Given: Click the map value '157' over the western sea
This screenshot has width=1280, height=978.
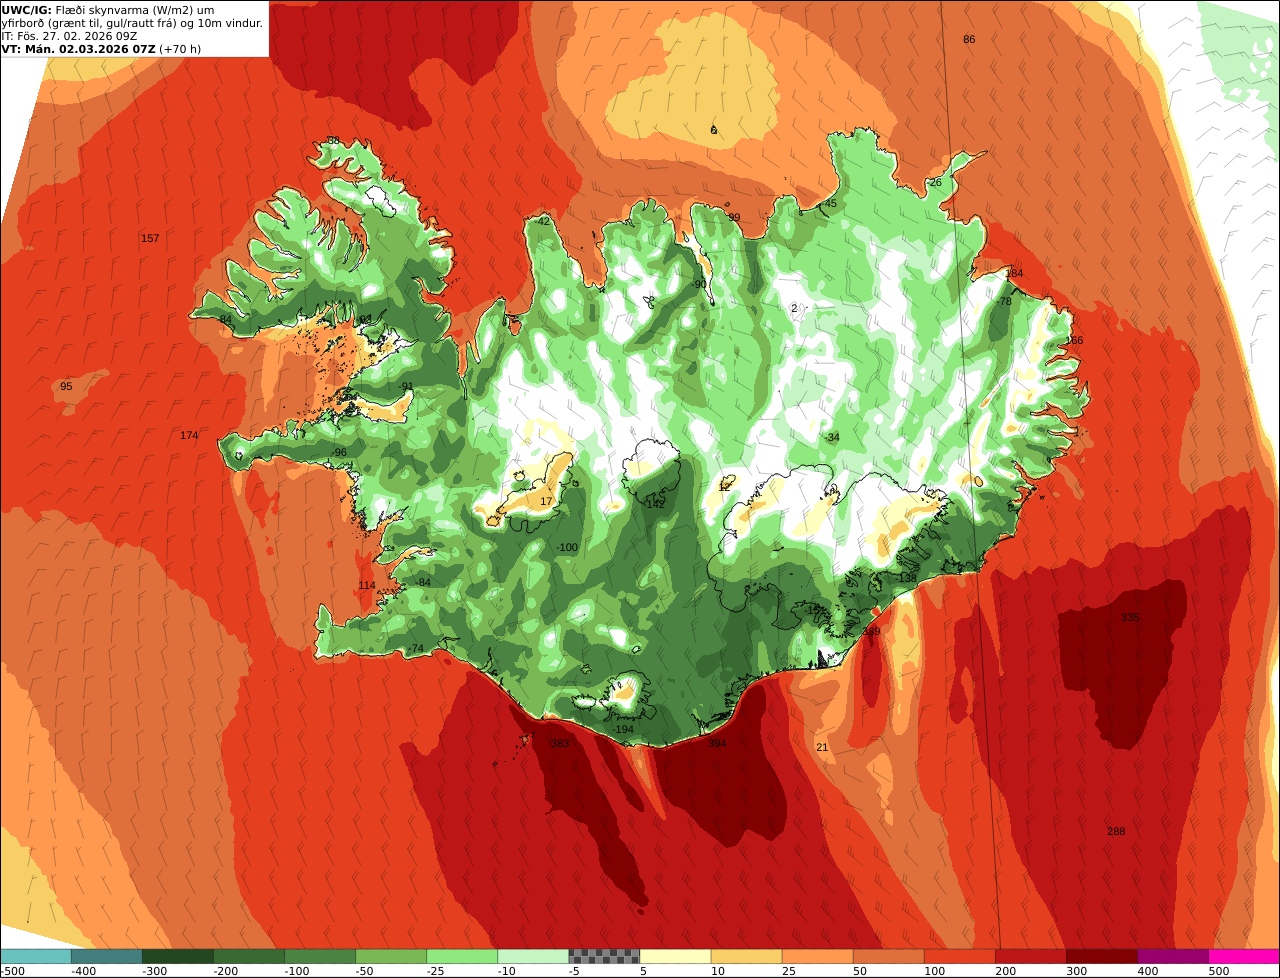Looking at the screenshot, I should [150, 238].
